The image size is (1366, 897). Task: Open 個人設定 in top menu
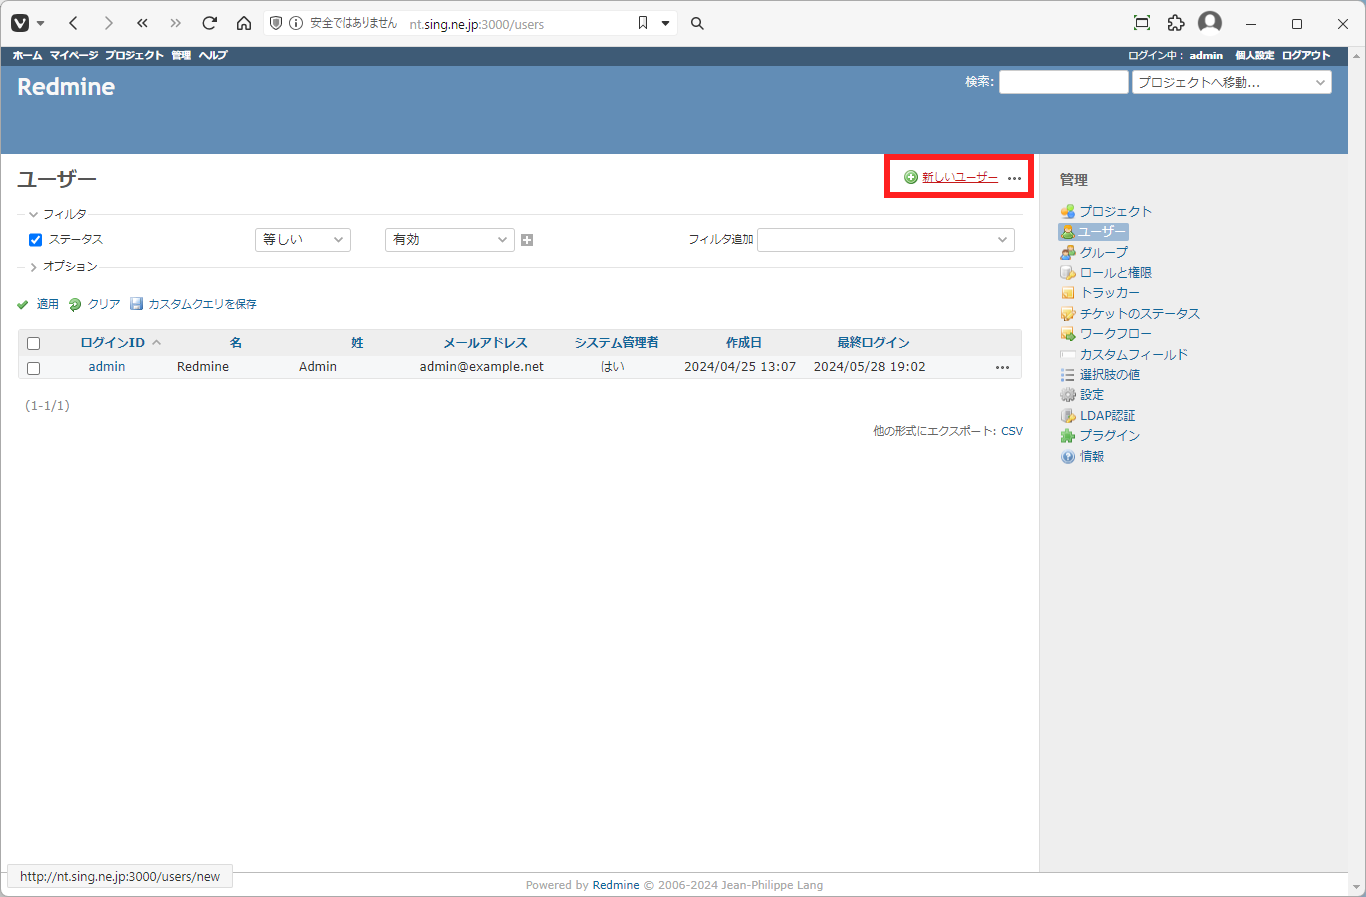1254,55
